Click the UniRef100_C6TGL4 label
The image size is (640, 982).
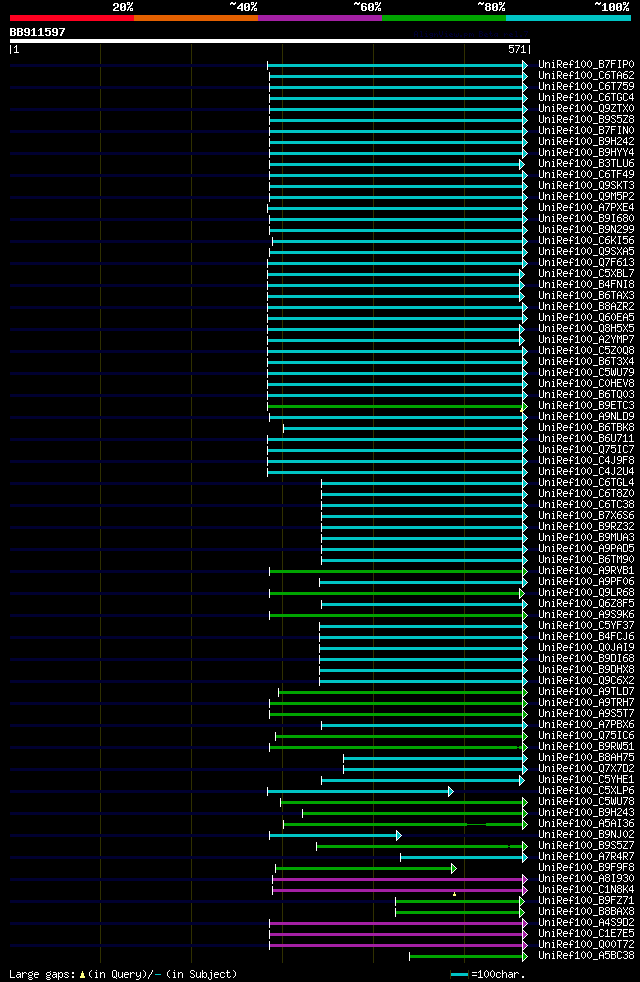point(586,483)
